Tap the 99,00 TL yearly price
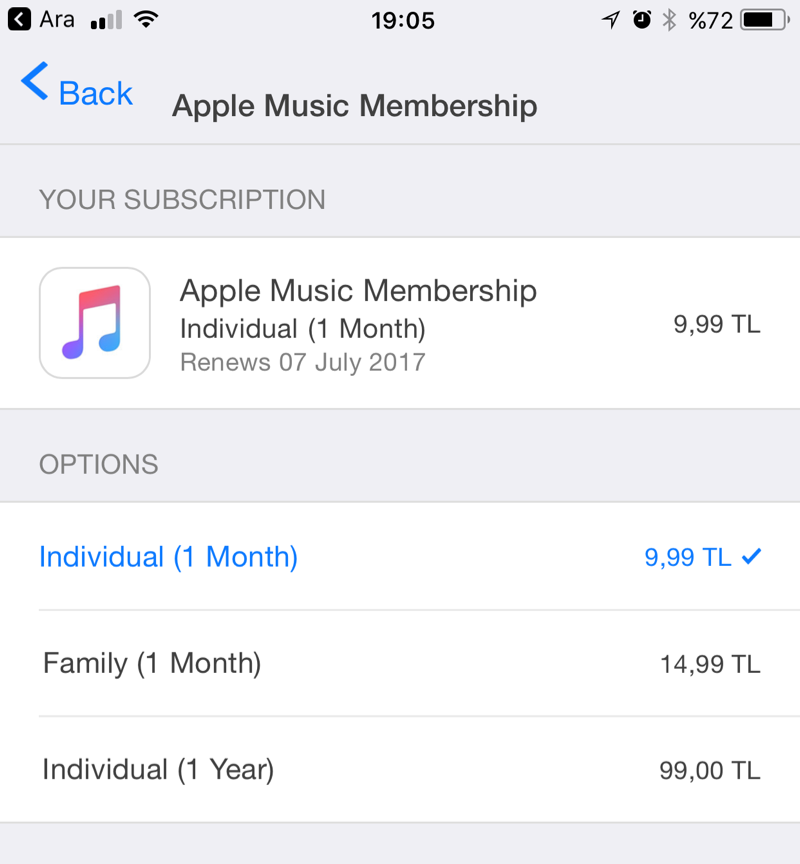Image resolution: width=800 pixels, height=864 pixels. pyautogui.click(x=710, y=770)
